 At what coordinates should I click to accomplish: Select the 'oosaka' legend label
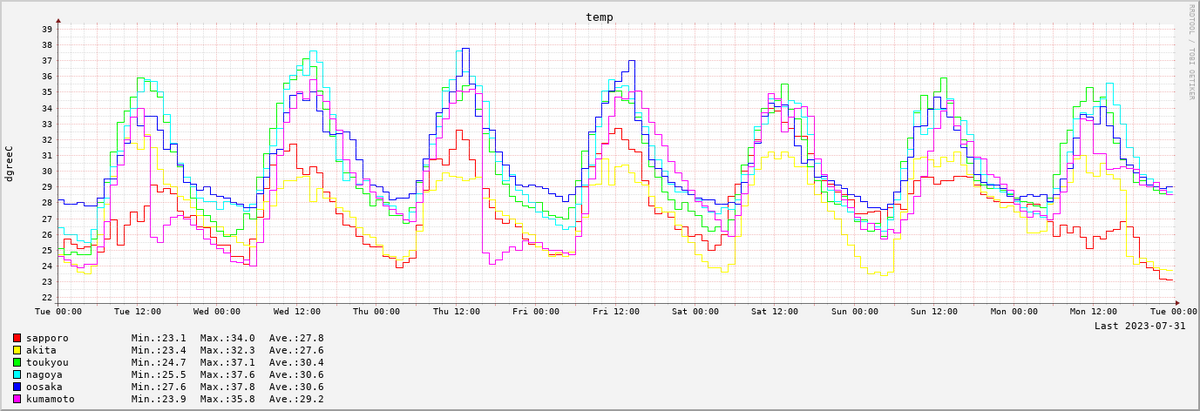pyautogui.click(x=44, y=386)
